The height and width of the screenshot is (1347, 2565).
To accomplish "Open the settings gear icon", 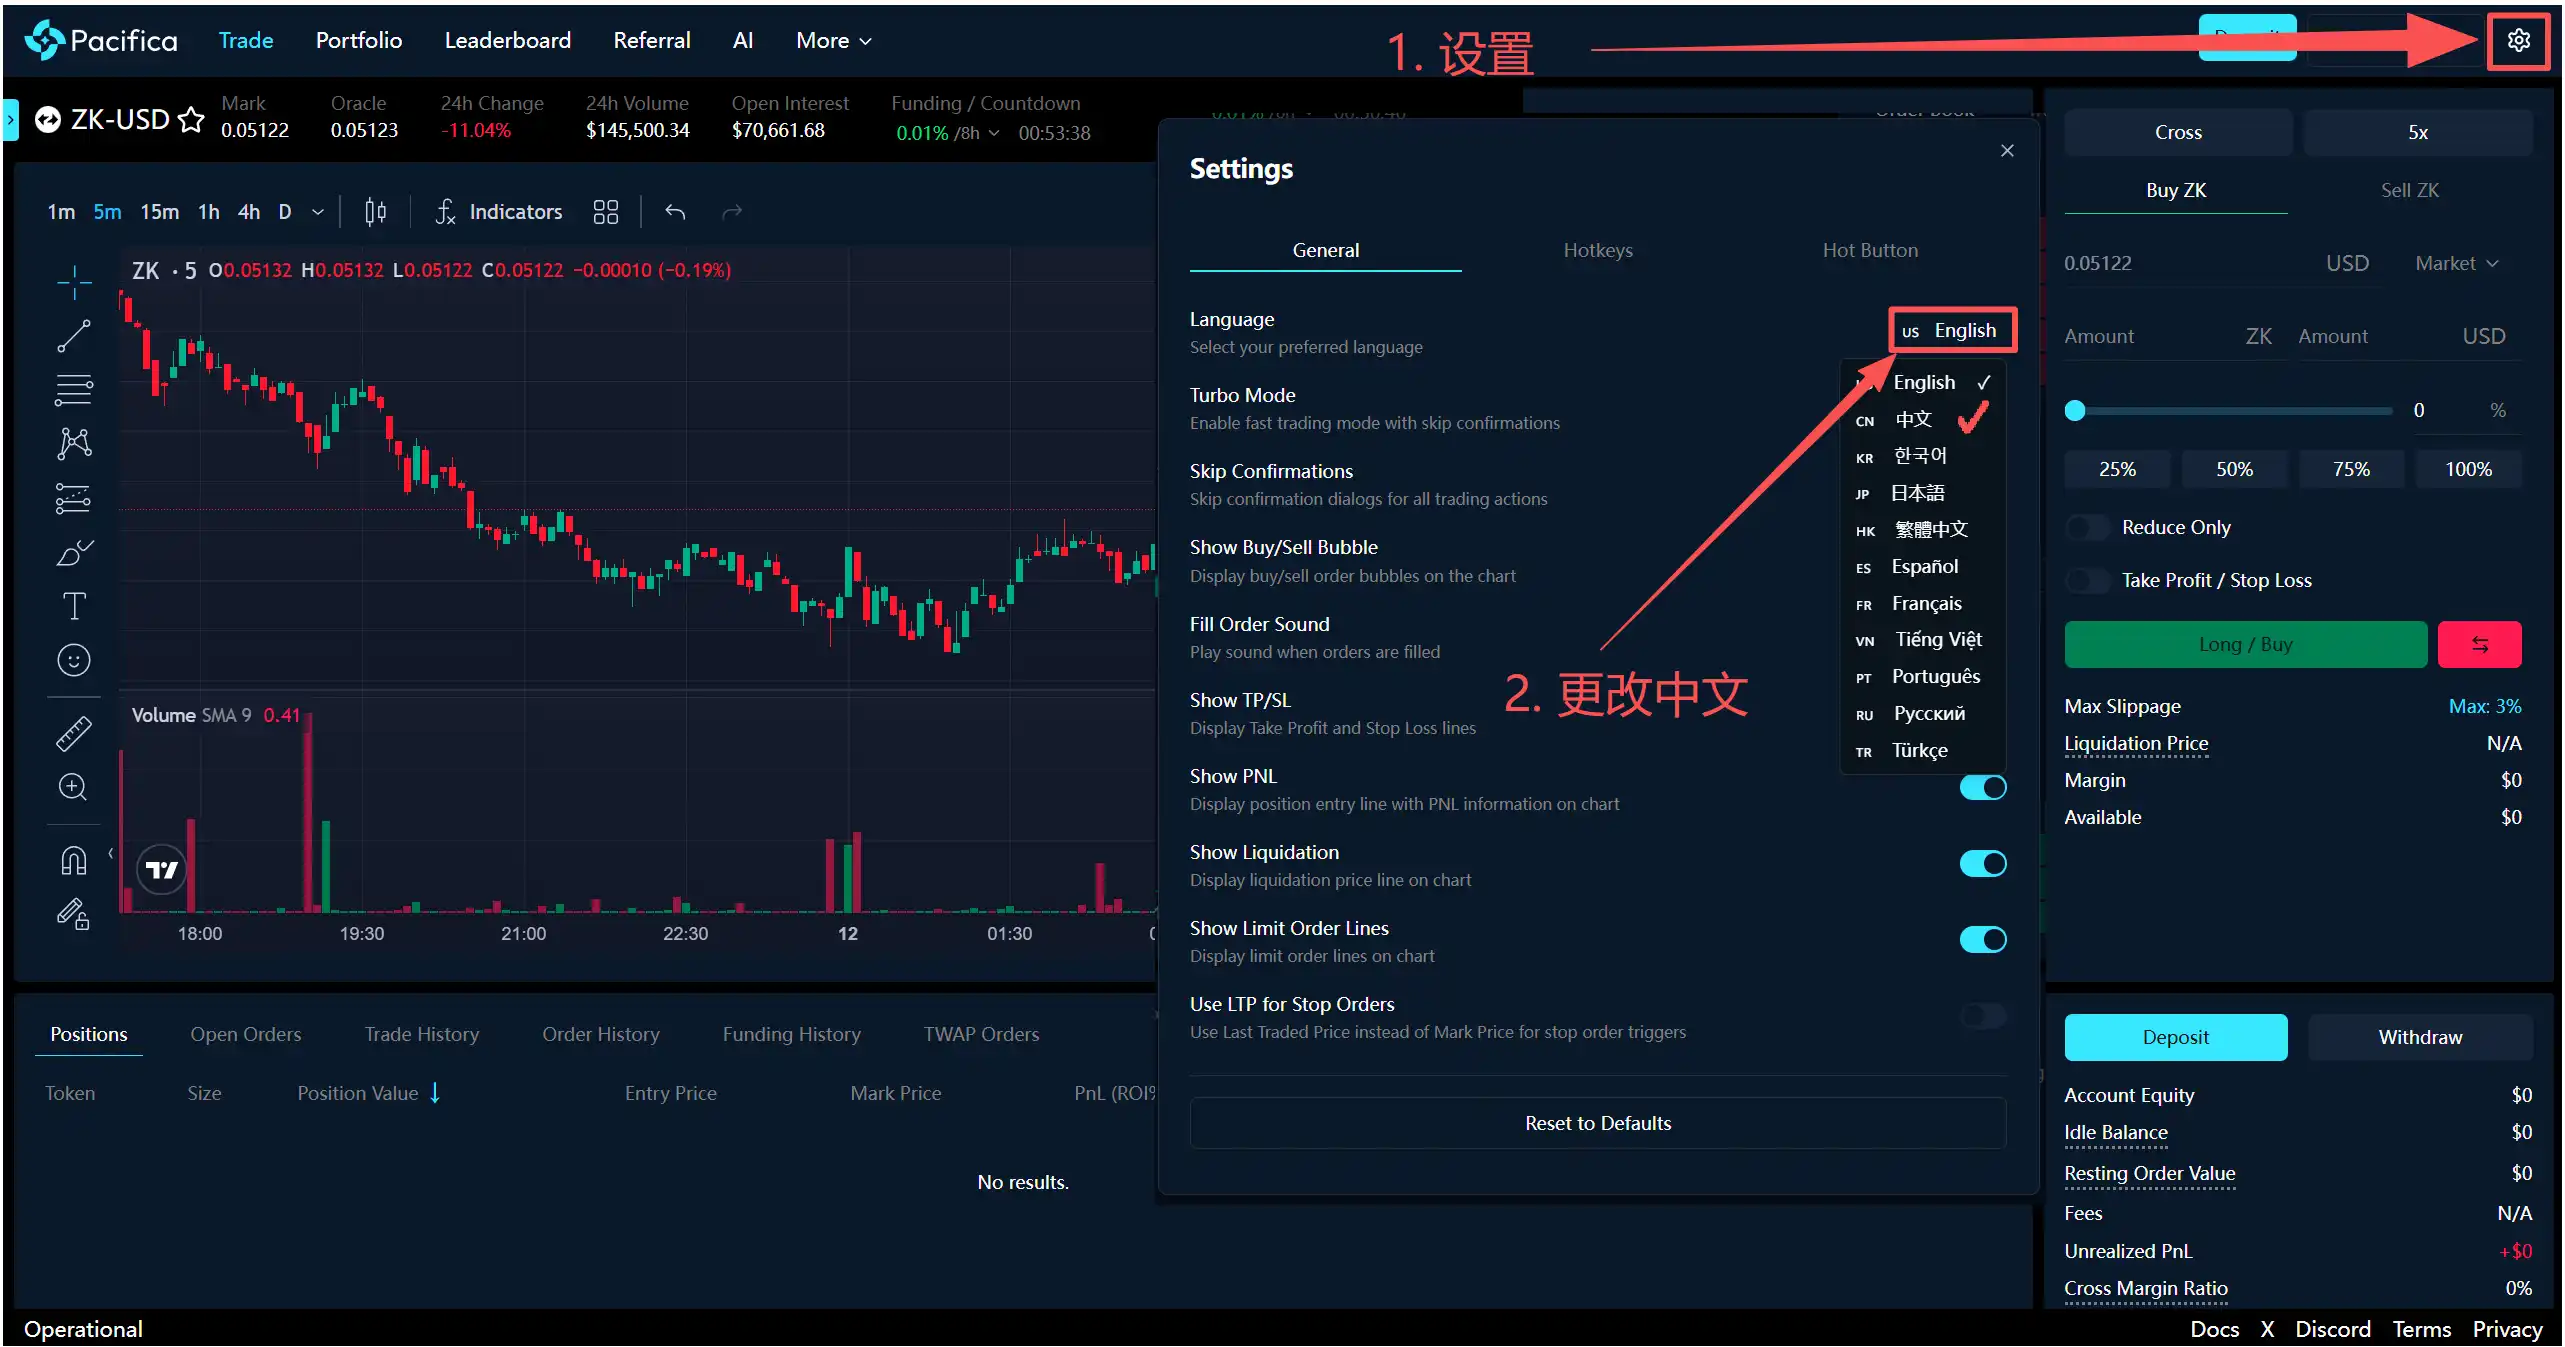I will (2517, 40).
